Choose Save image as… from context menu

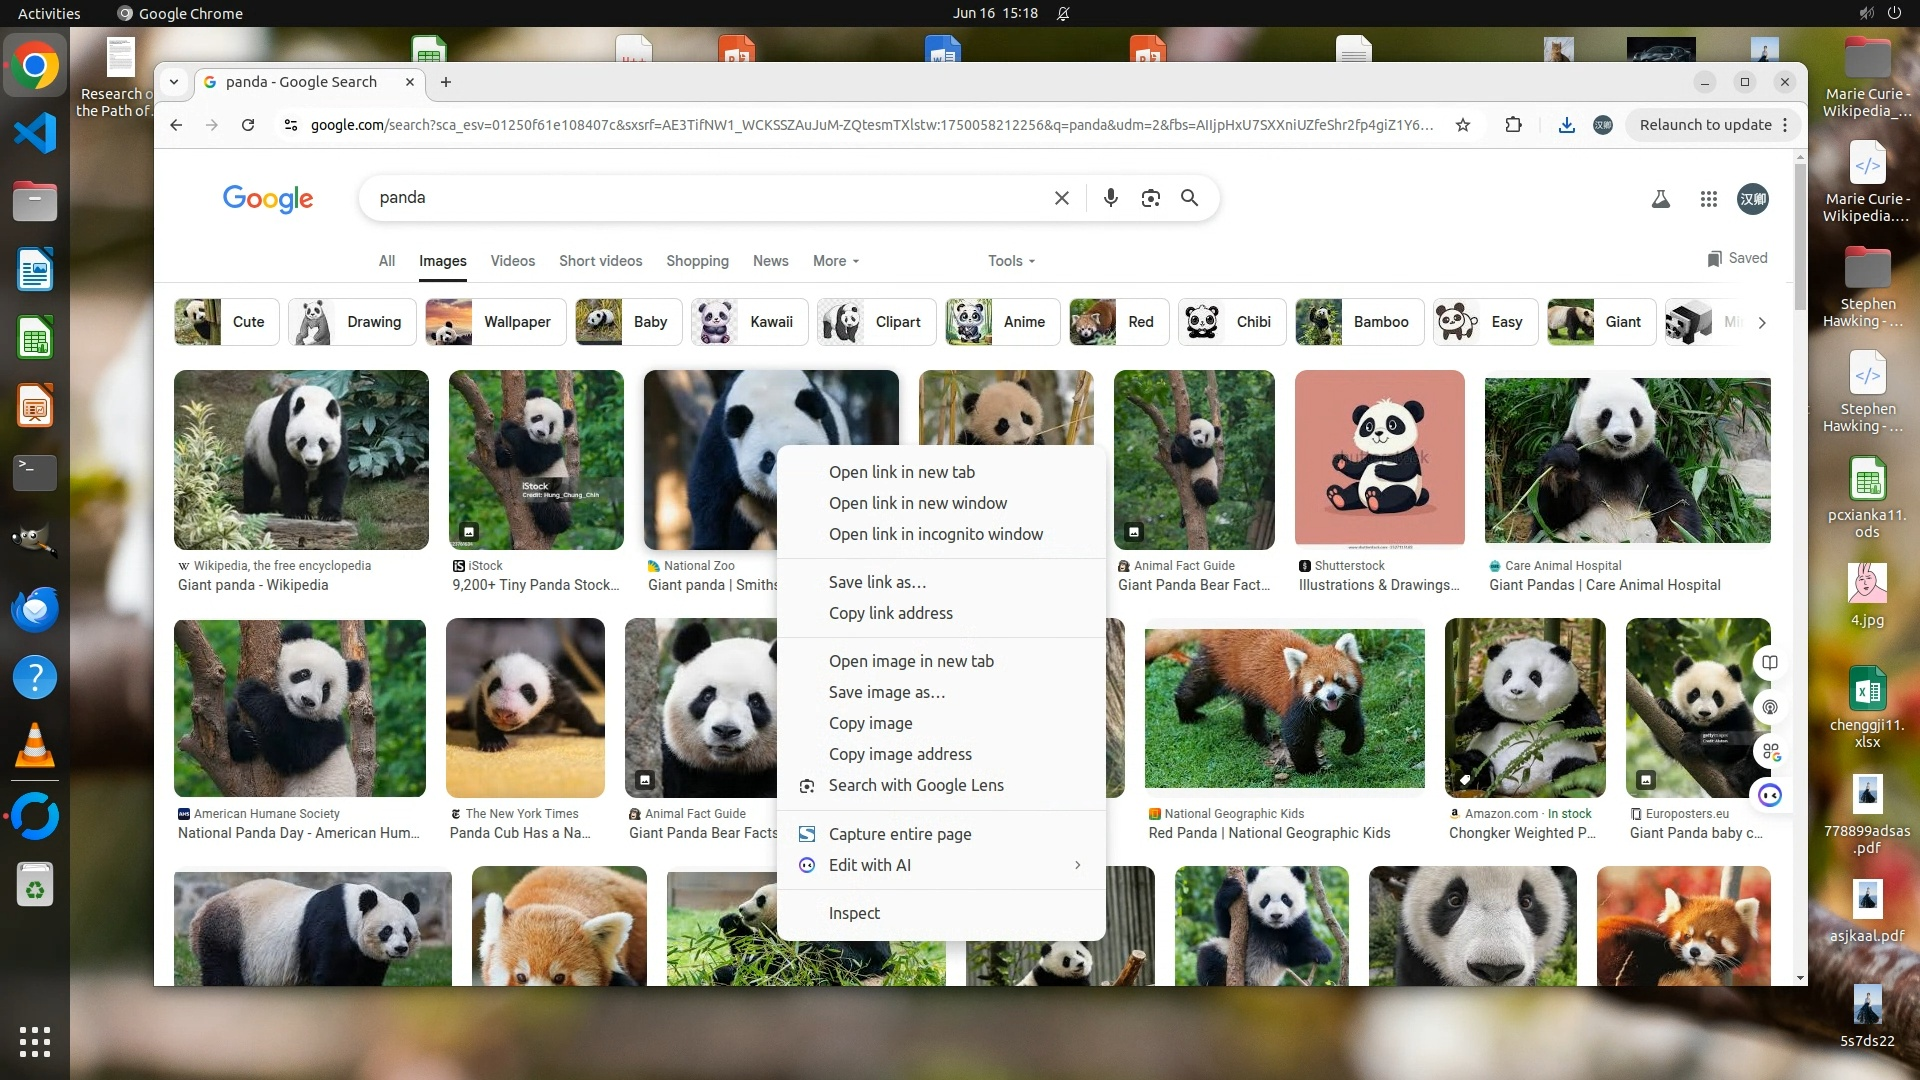click(x=886, y=692)
